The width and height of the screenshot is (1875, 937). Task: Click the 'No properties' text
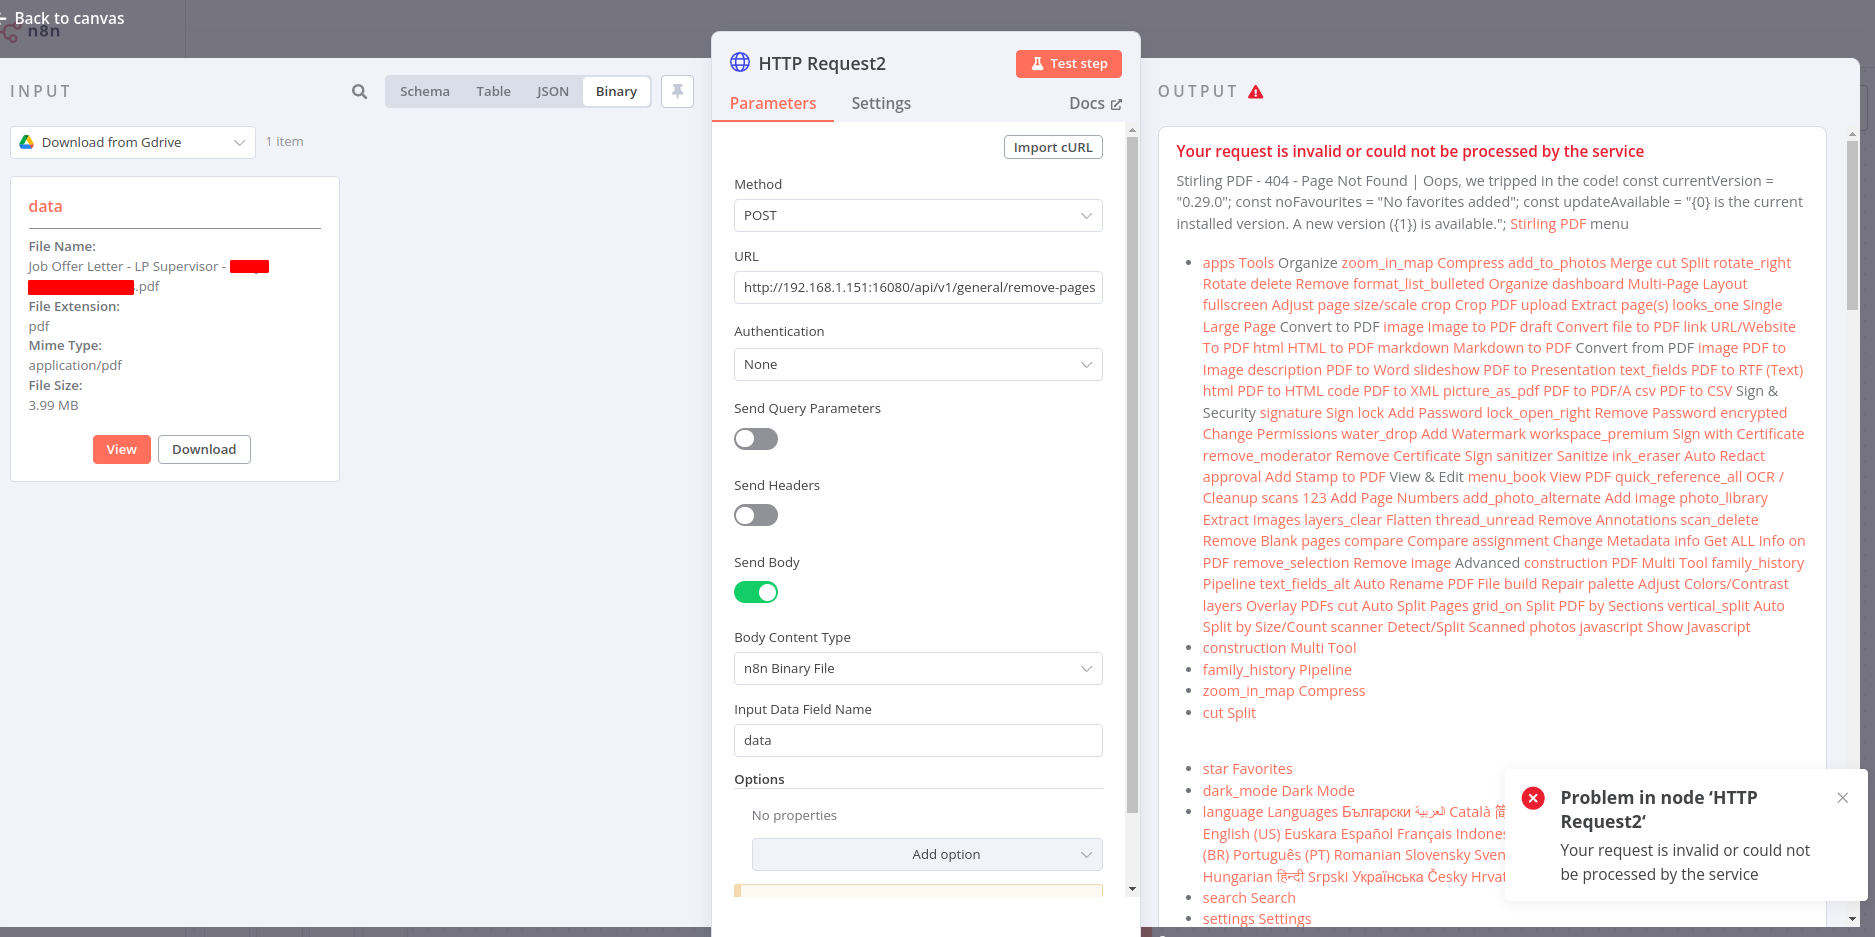click(794, 815)
